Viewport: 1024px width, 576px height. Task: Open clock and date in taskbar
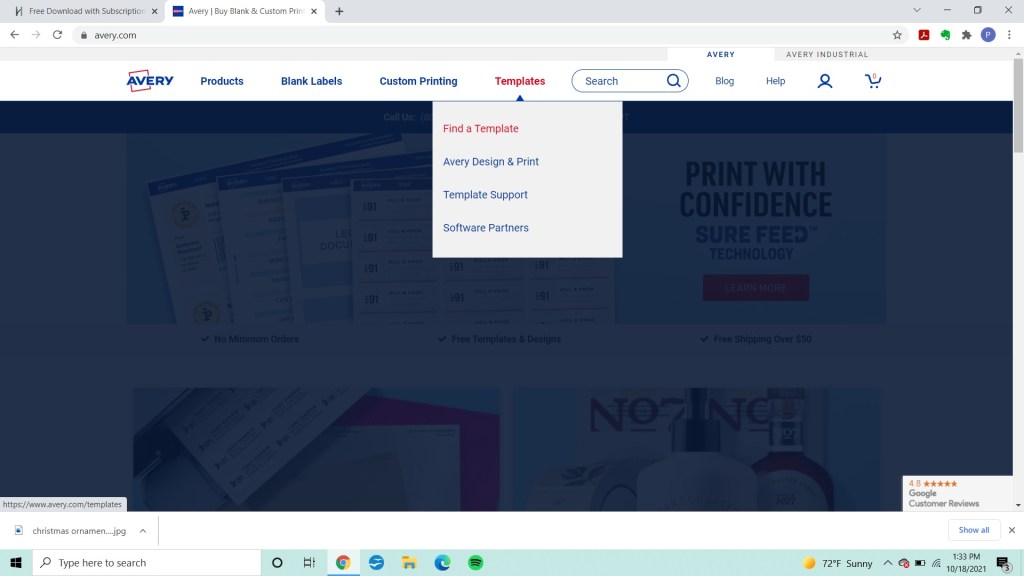coord(967,562)
